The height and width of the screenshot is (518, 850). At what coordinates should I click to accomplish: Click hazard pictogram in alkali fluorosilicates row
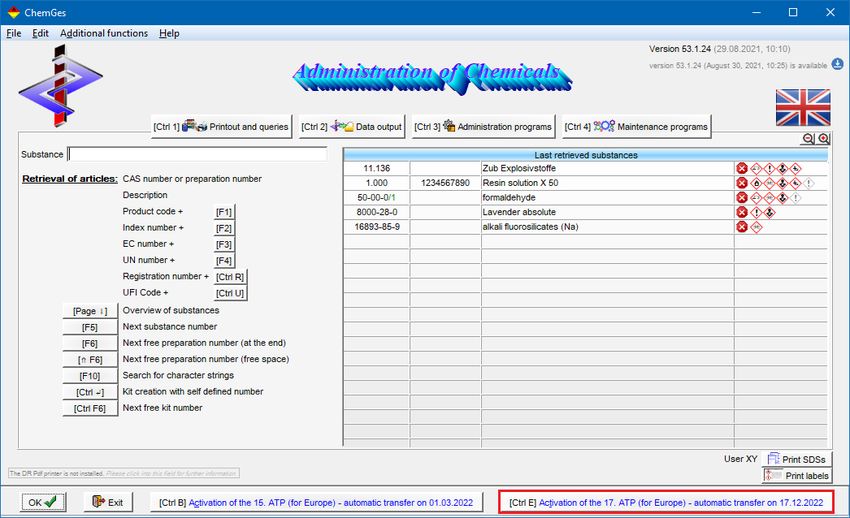(x=756, y=227)
